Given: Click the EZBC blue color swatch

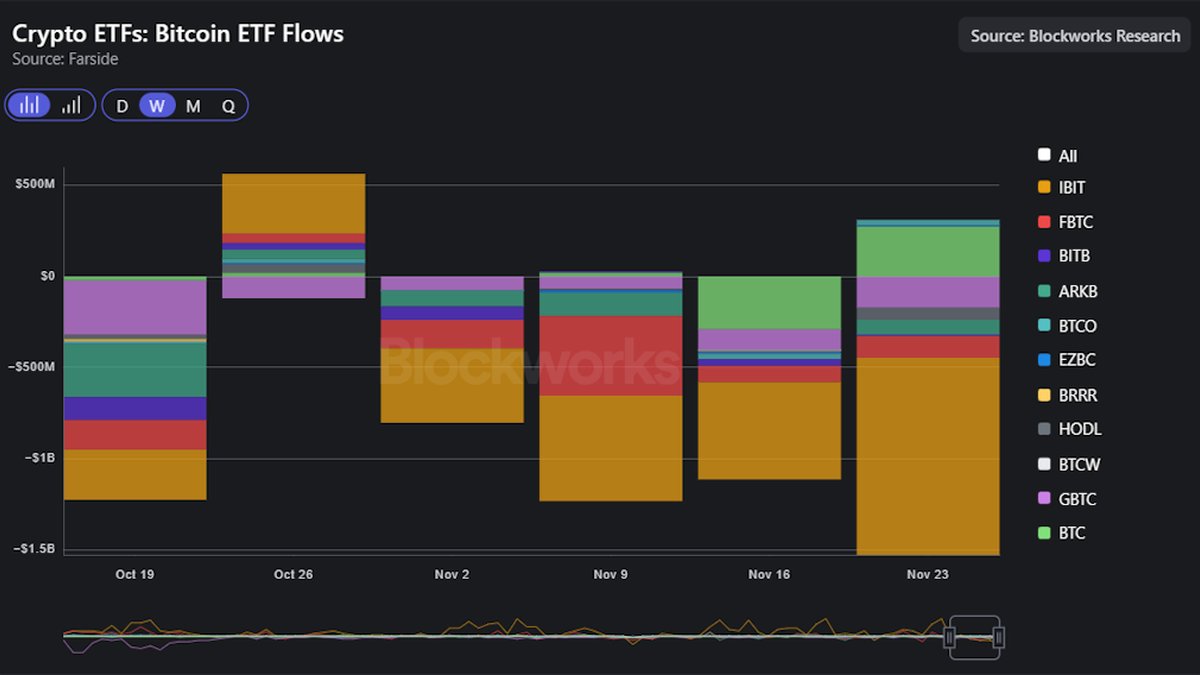Looking at the screenshot, I should coord(1043,359).
